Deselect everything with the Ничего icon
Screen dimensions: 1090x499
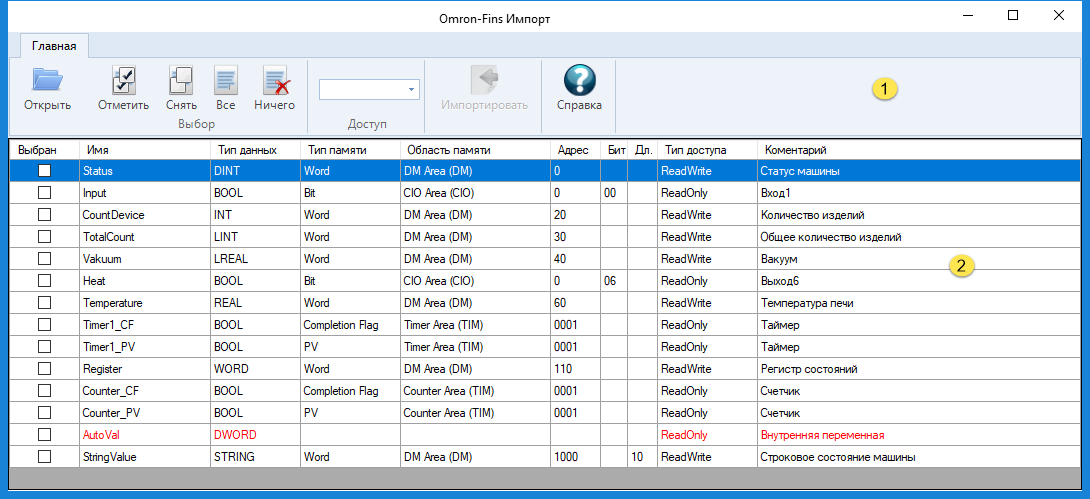click(x=275, y=80)
